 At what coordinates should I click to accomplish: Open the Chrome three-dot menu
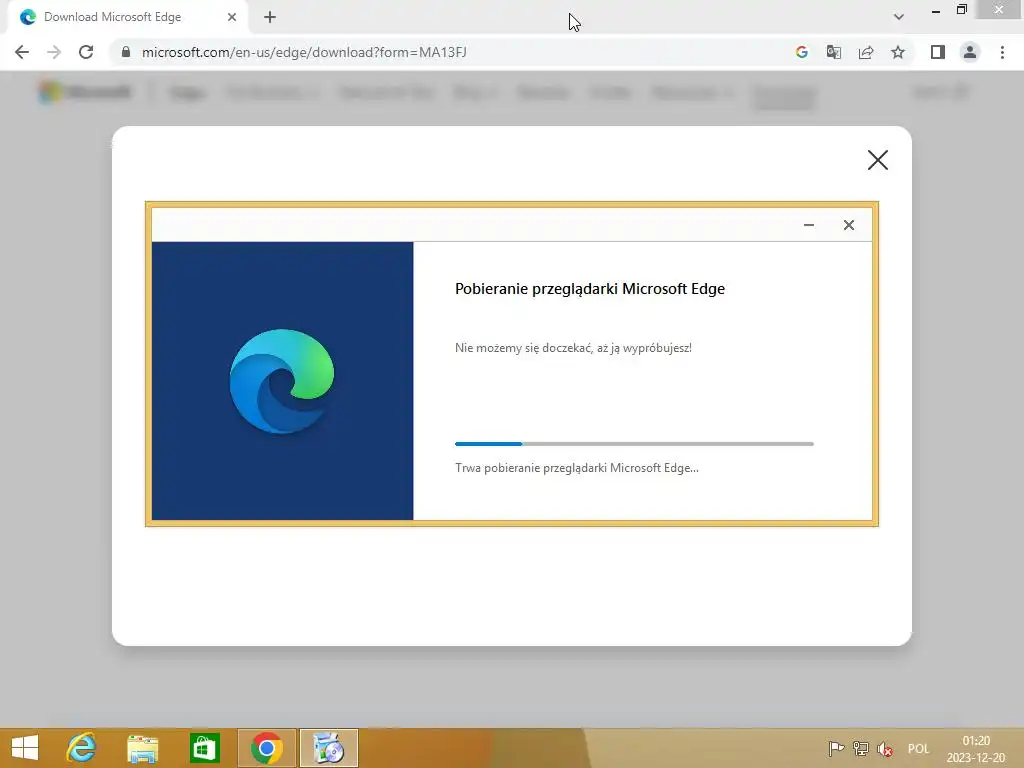click(x=1002, y=52)
